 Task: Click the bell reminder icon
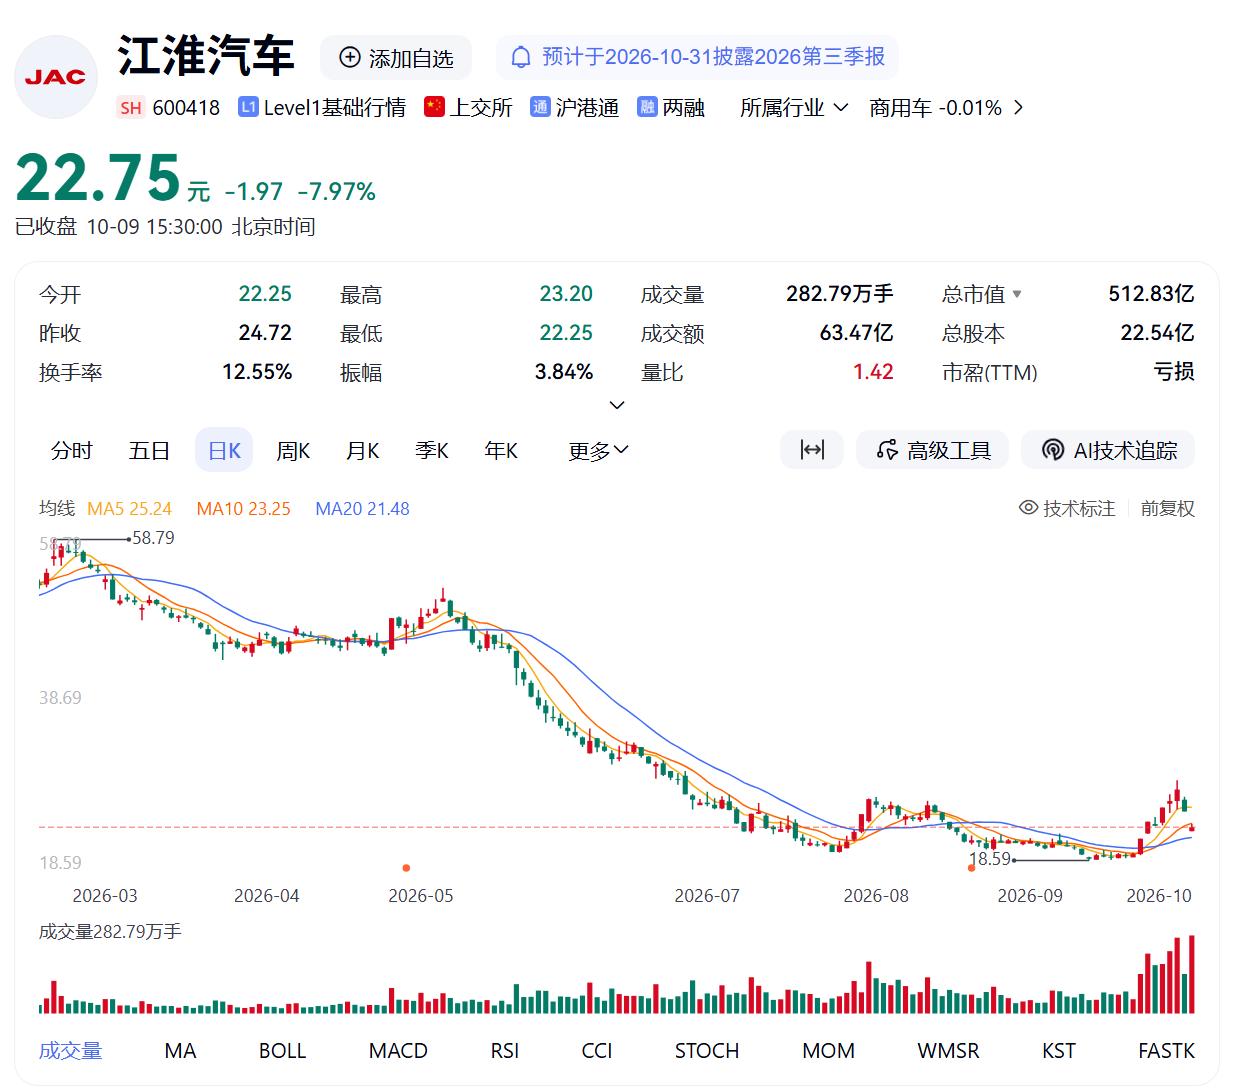coord(521,58)
